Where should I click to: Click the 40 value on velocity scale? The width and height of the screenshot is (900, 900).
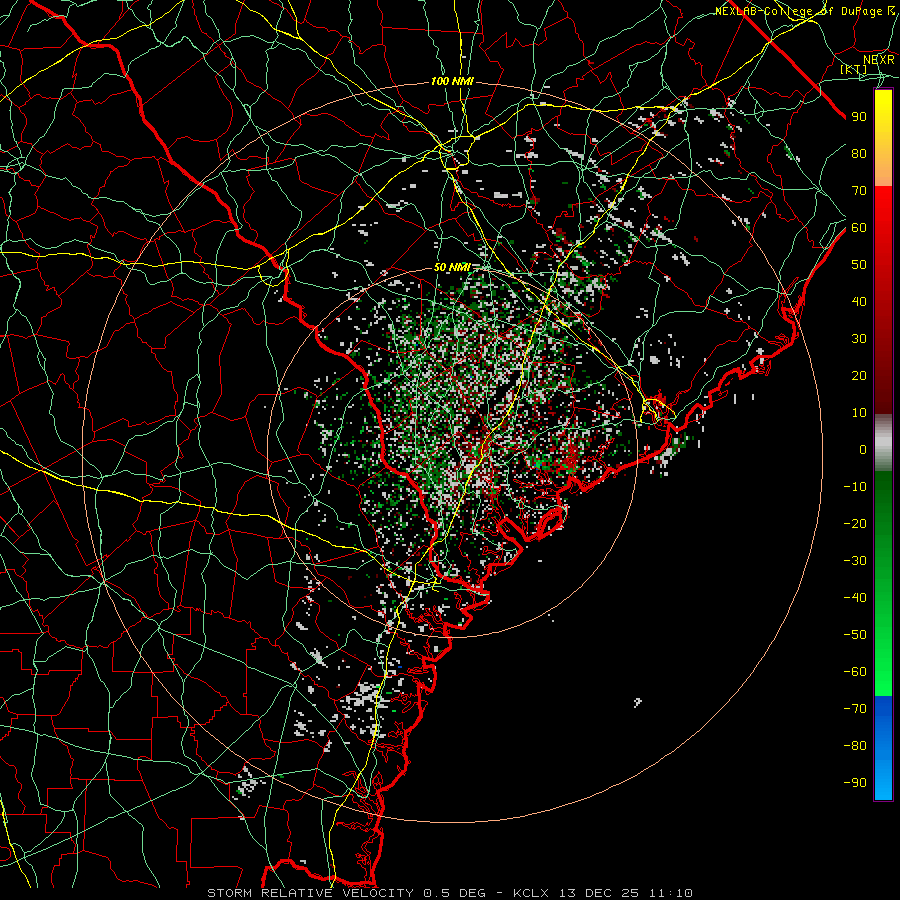[x=859, y=301]
